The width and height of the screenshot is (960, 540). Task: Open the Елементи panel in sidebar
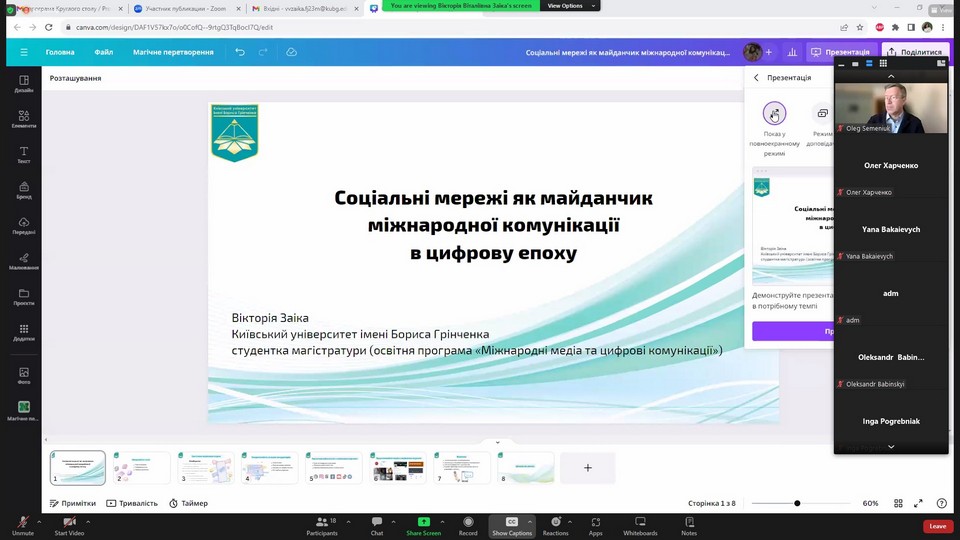pyautogui.click(x=24, y=119)
